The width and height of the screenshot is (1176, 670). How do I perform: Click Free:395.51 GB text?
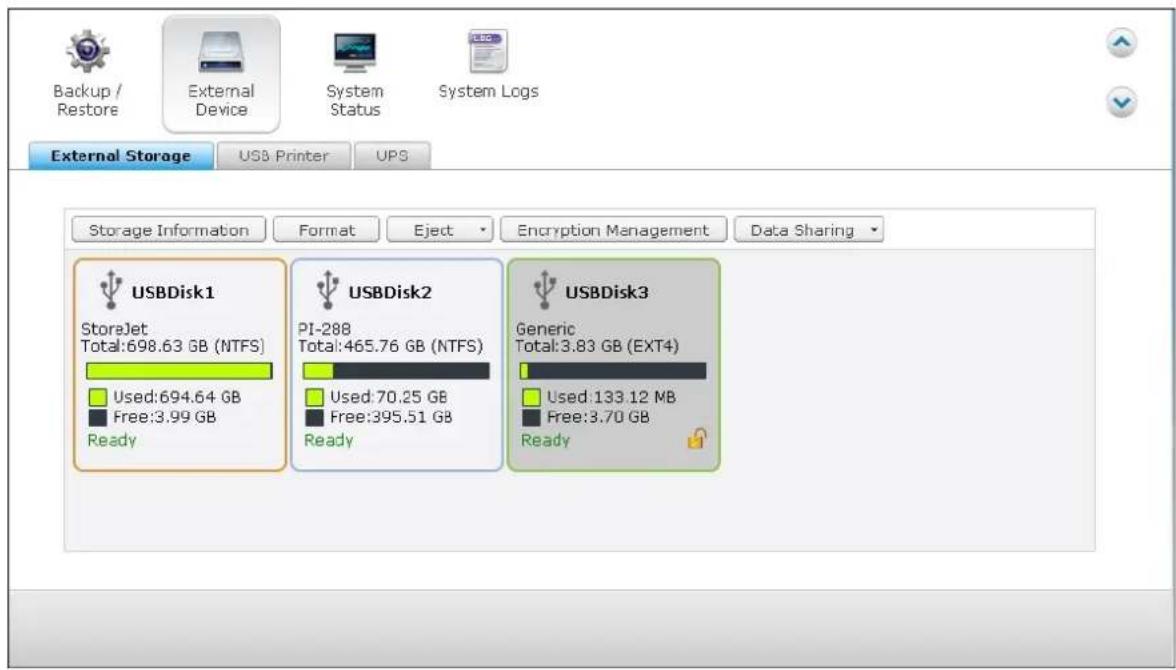point(391,418)
